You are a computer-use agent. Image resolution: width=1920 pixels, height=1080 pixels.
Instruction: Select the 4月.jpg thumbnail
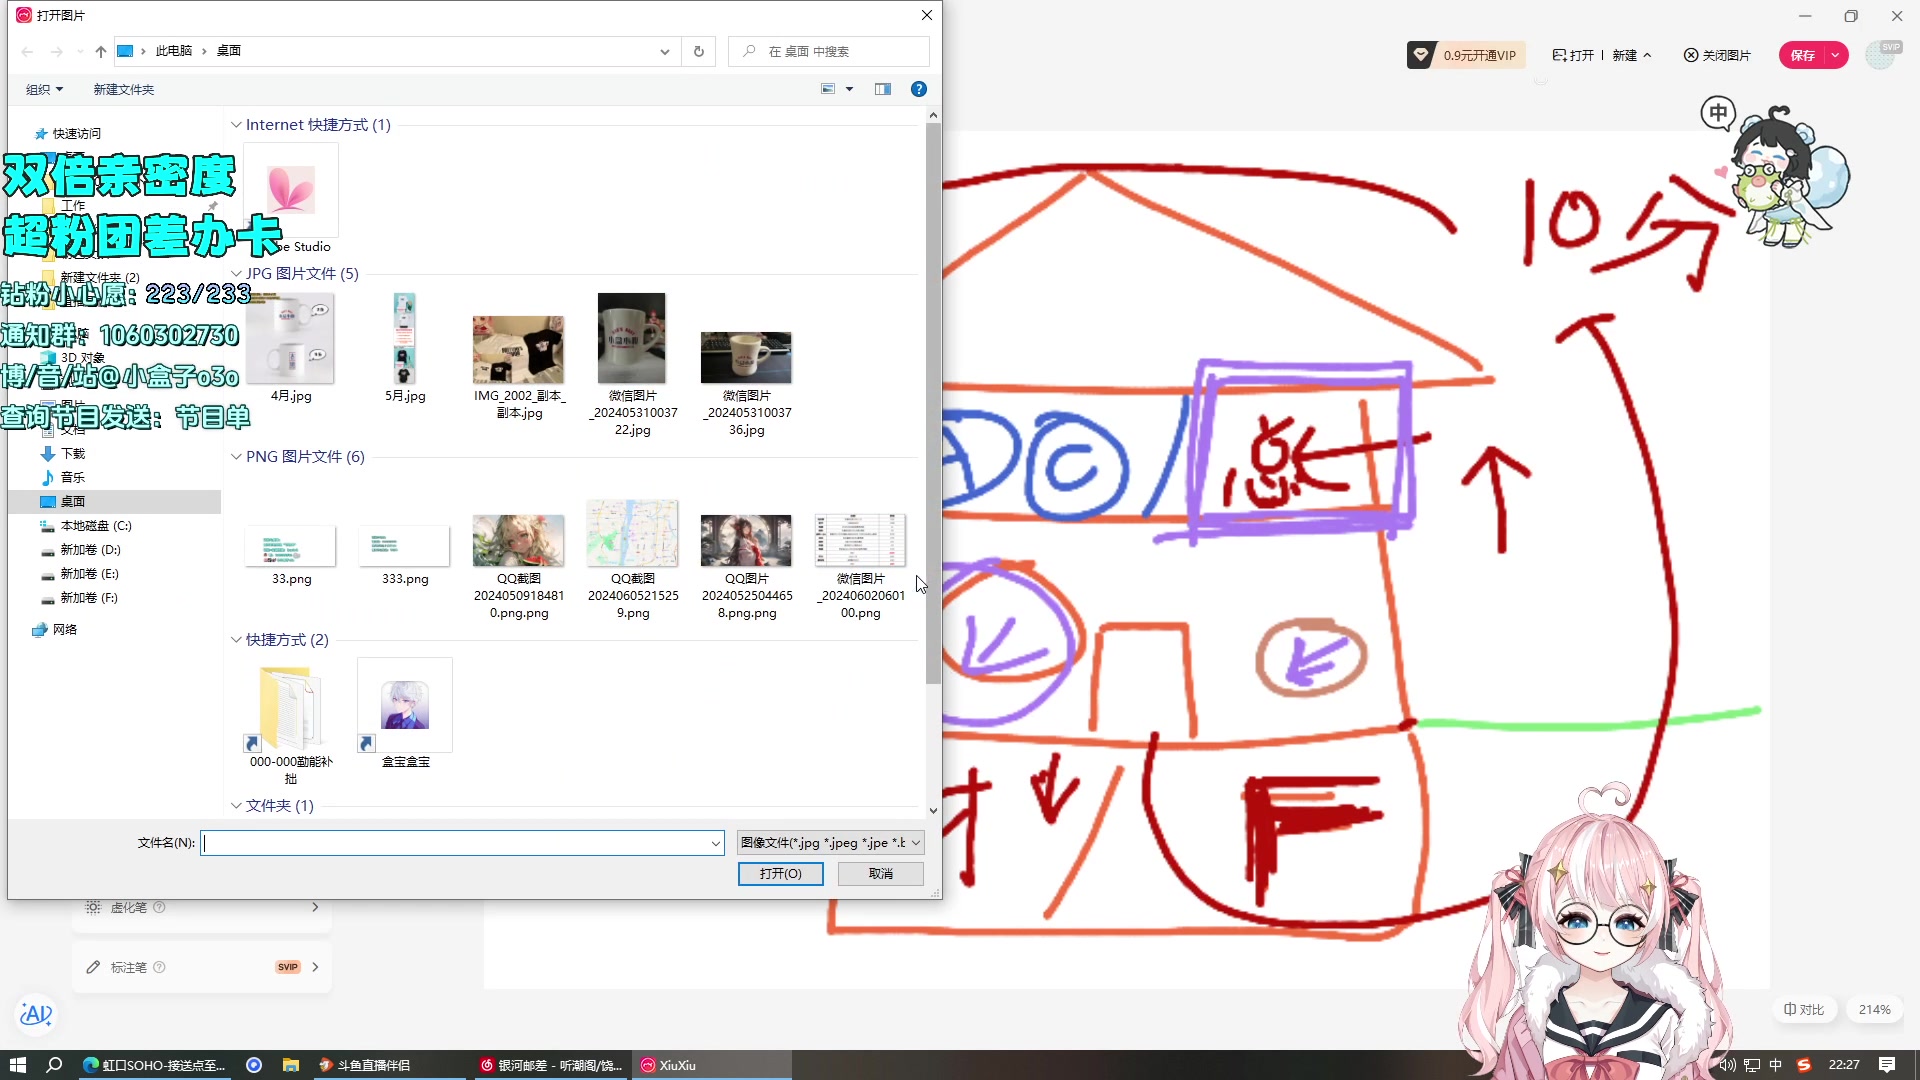tap(290, 340)
